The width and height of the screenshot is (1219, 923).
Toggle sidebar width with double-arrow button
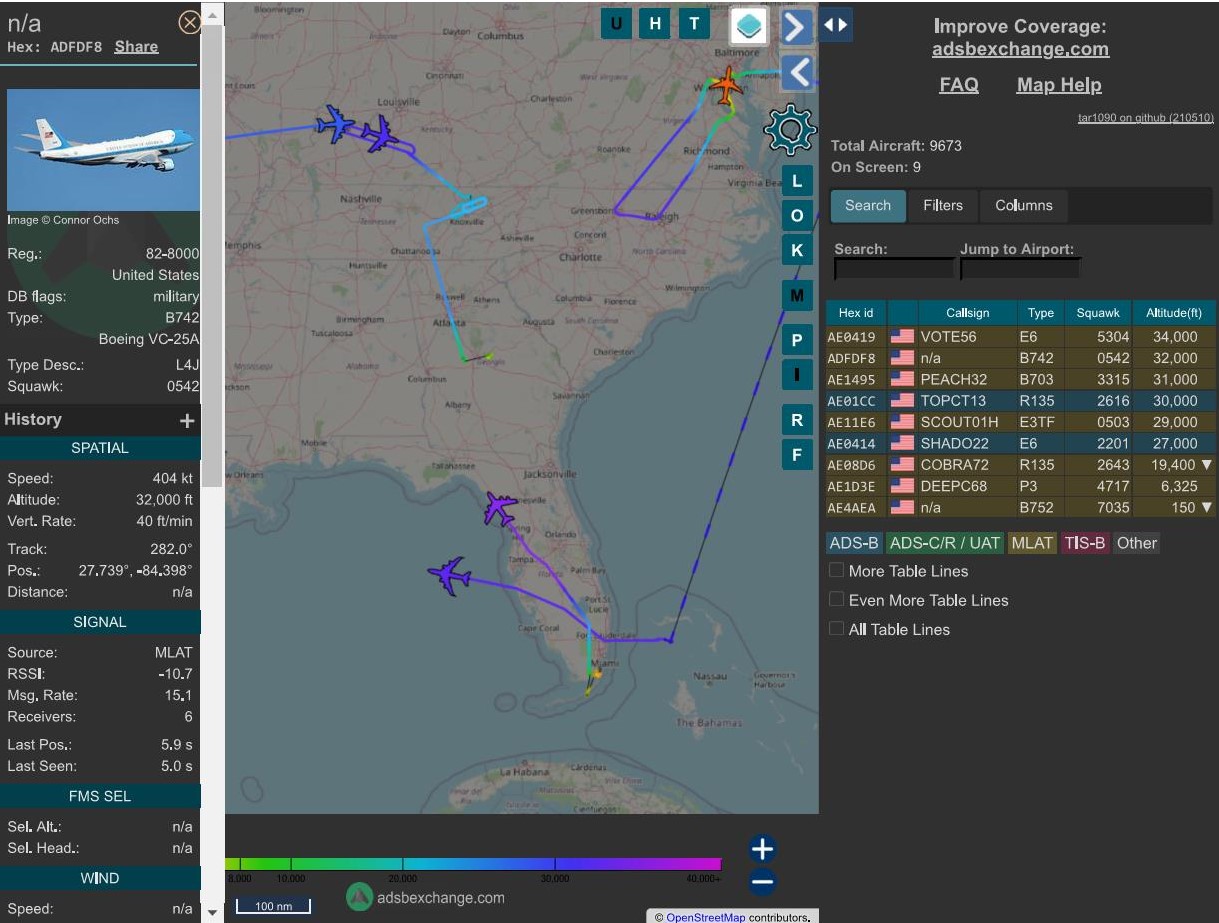point(836,25)
